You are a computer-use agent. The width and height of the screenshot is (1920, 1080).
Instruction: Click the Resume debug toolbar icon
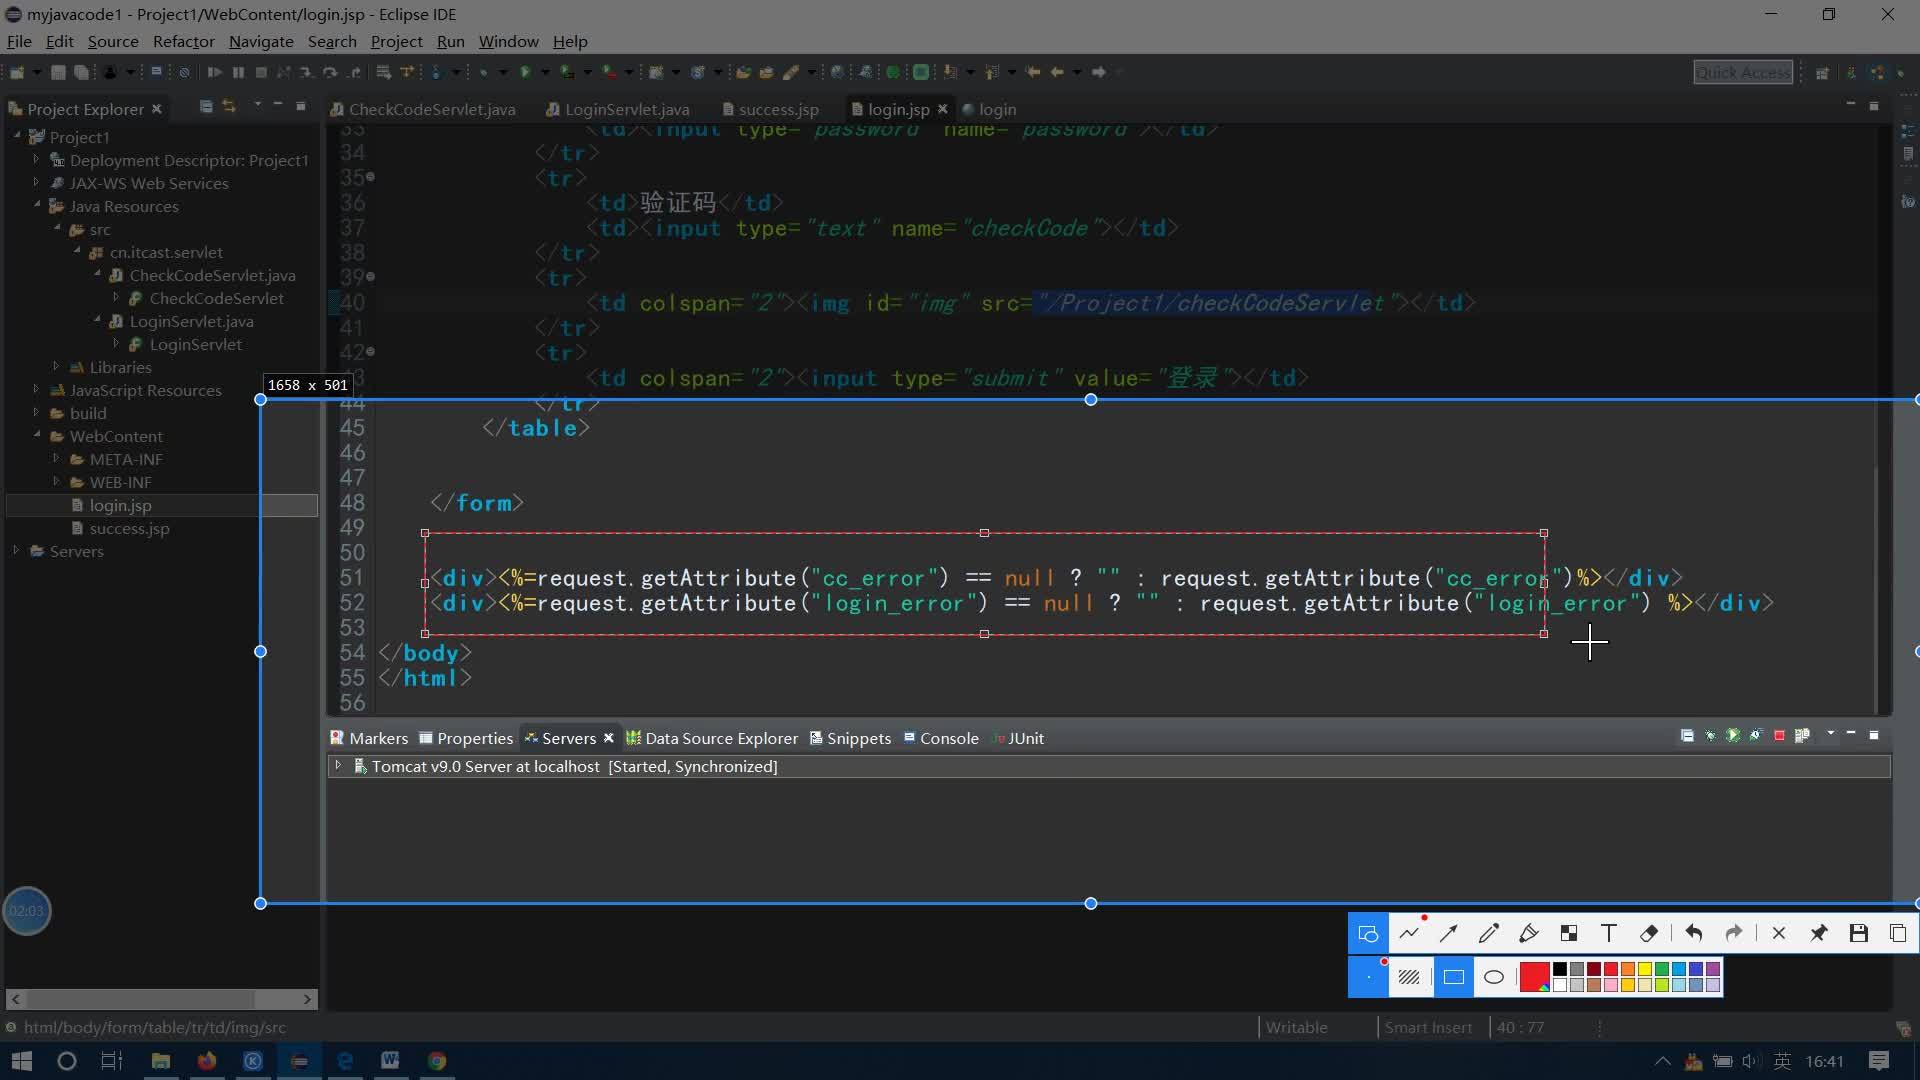pyautogui.click(x=214, y=72)
